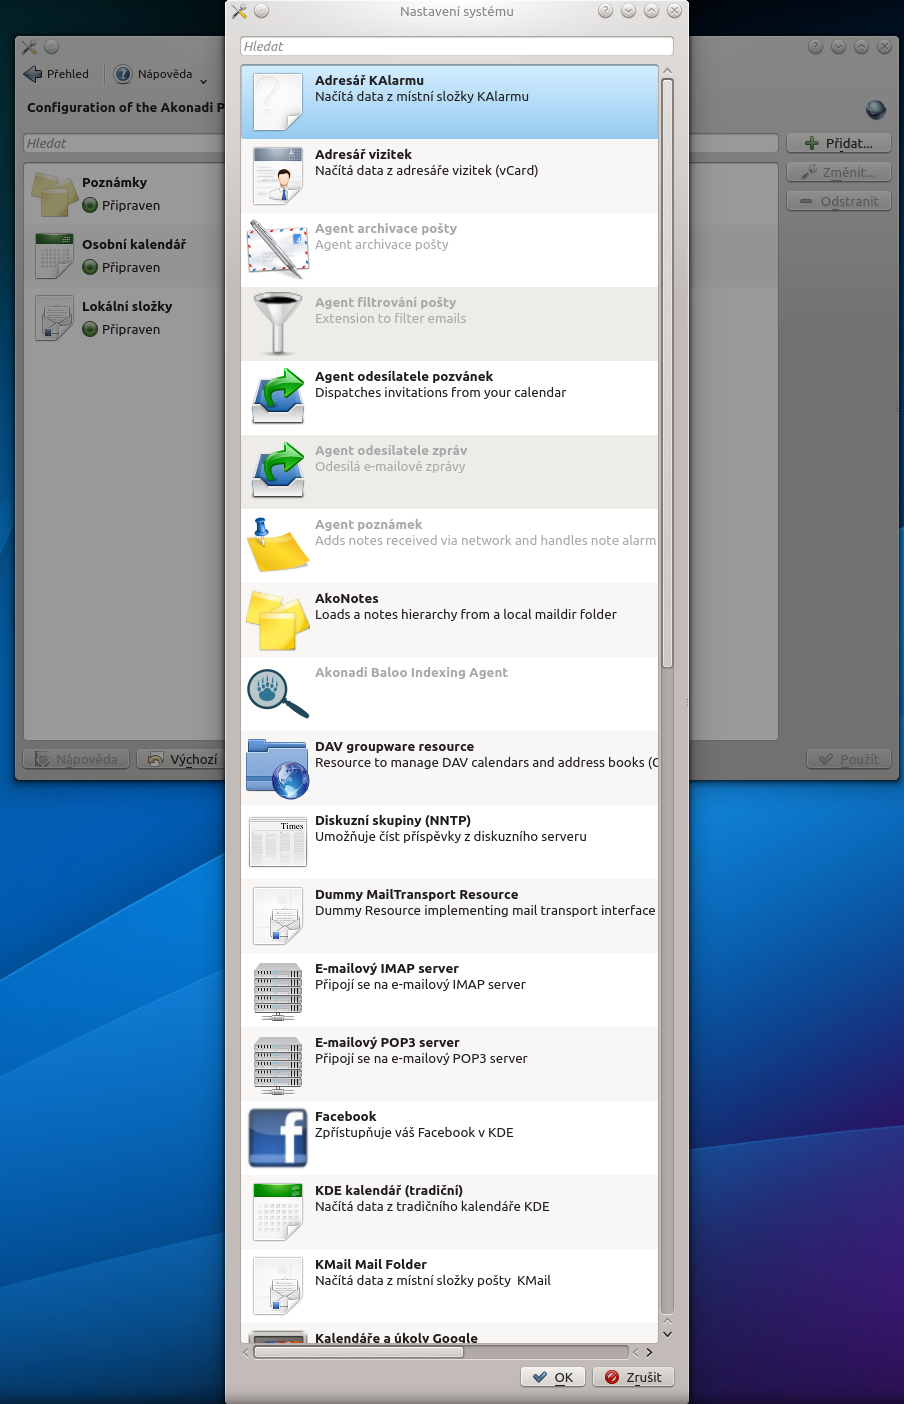
Task: Click the Nápověda button at Akonadi window bottom
Action: pyautogui.click(x=76, y=759)
